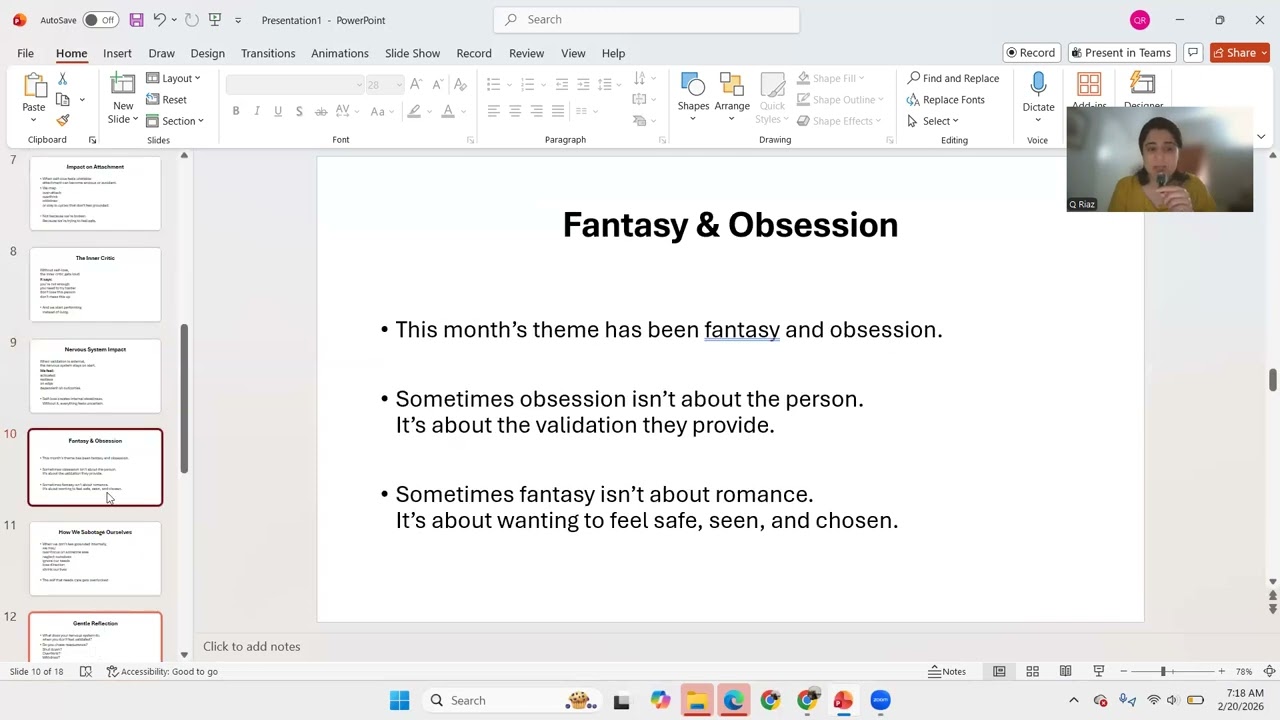Select slide 11 How We Sabotage Ourselves

tap(95, 559)
